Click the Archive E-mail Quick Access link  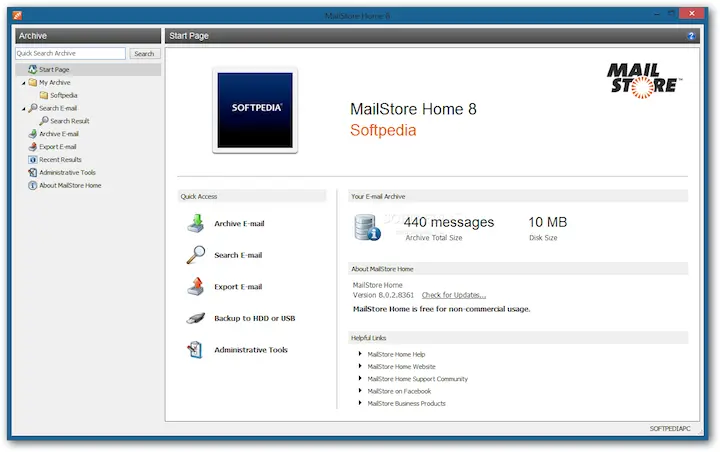click(x=239, y=223)
